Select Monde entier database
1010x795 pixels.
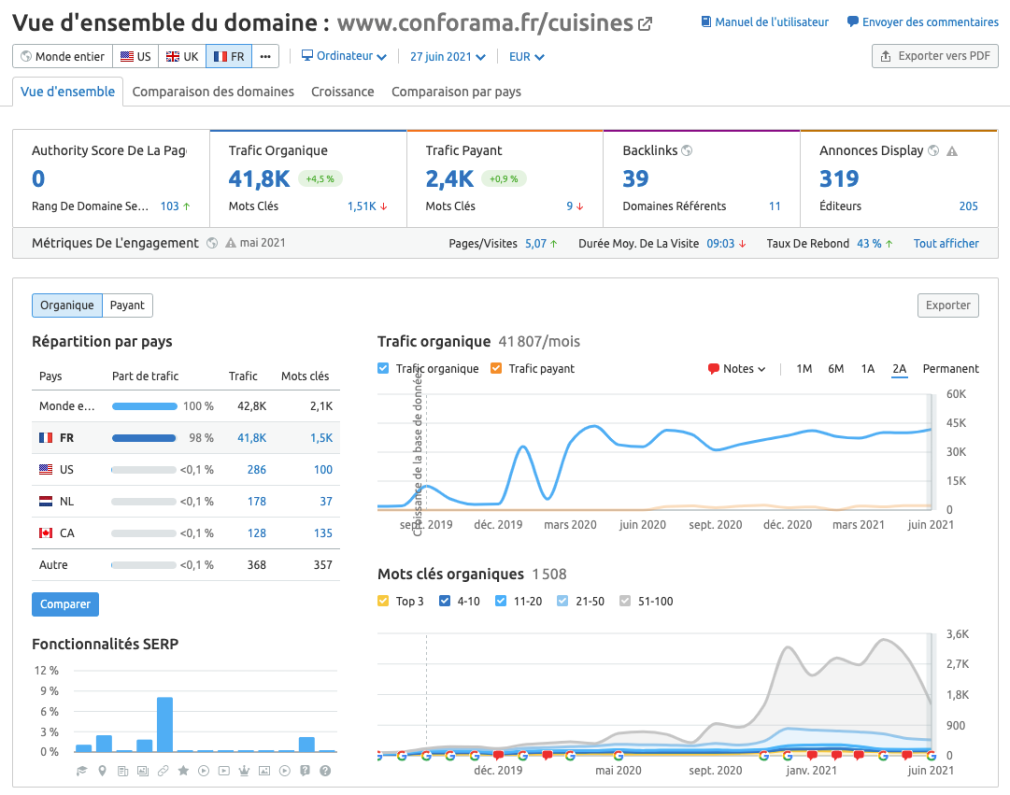pos(62,57)
